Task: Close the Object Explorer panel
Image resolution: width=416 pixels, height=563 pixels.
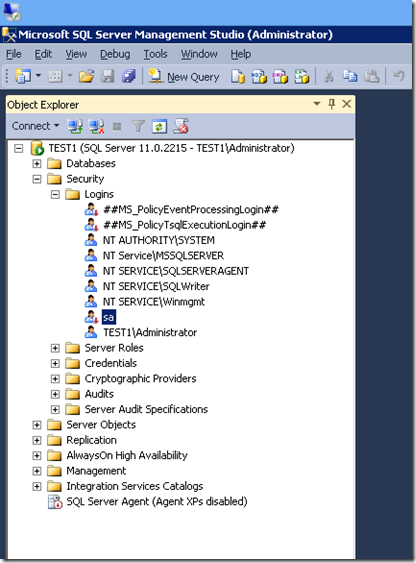Action: tap(347, 104)
